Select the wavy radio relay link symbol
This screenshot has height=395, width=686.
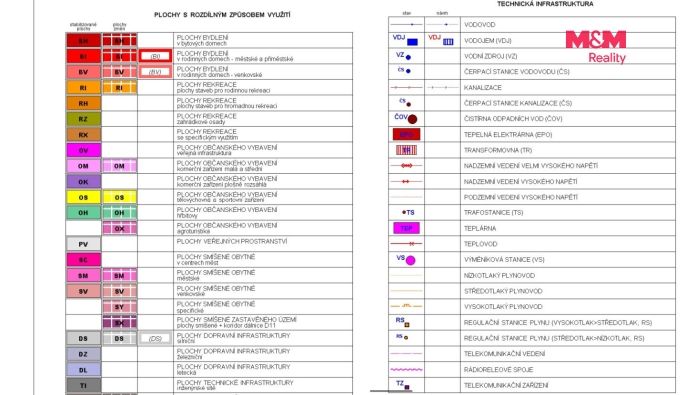coord(406,370)
